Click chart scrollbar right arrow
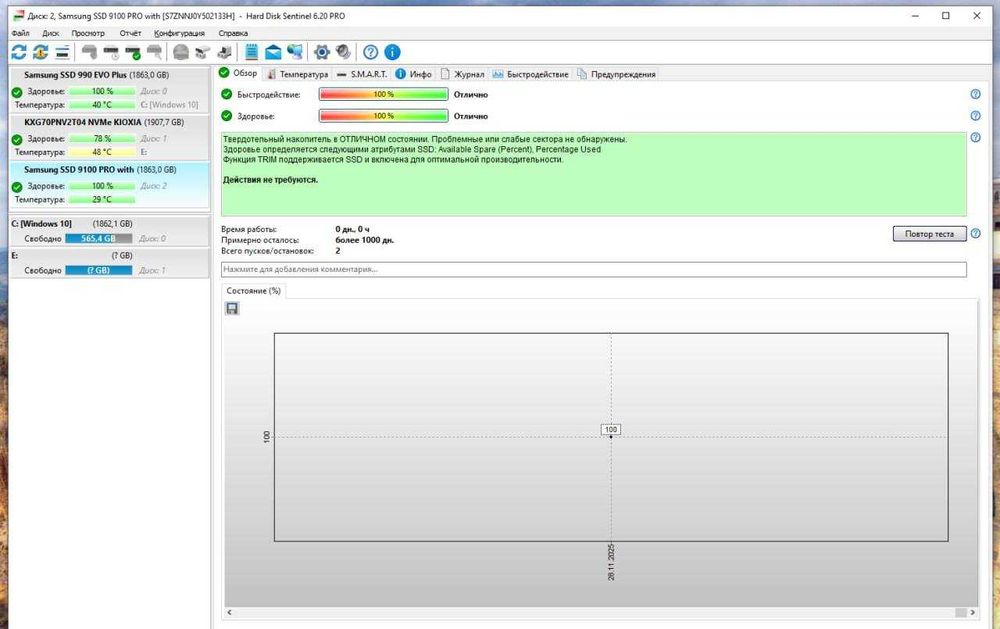This screenshot has width=1000, height=629. [973, 612]
